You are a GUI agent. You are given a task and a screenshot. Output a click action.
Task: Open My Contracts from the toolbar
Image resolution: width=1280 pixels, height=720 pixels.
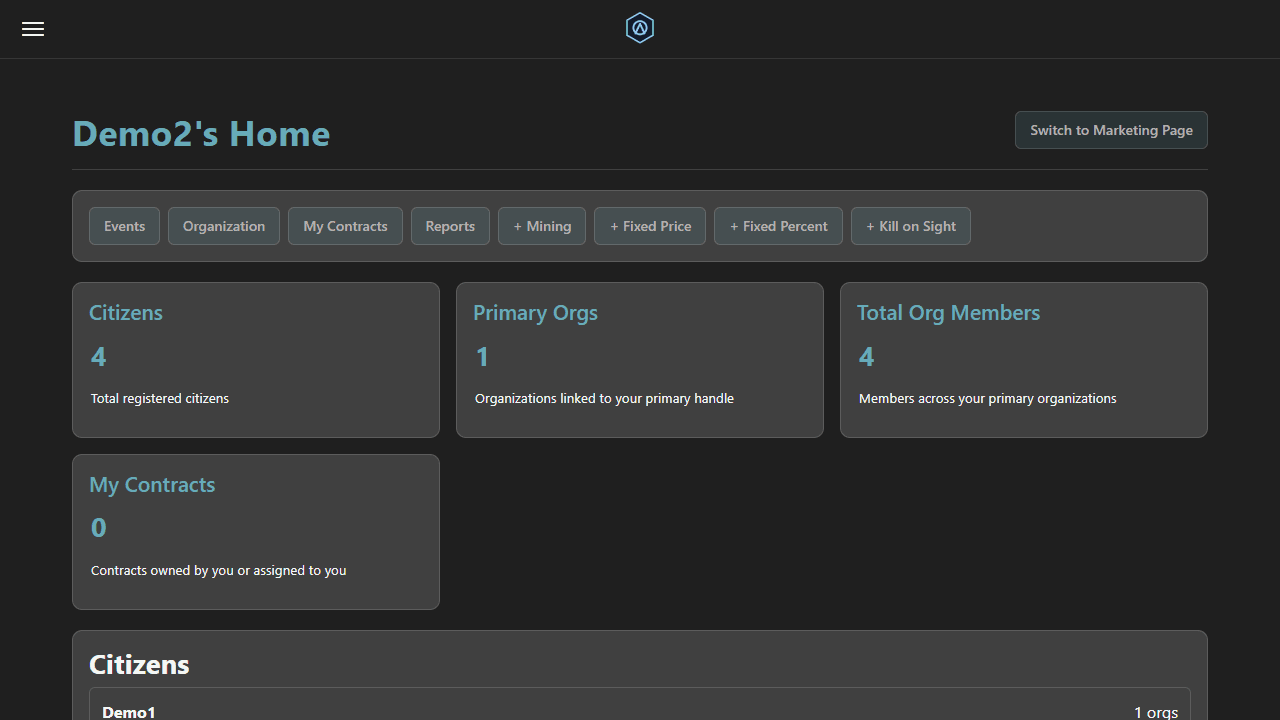click(345, 226)
